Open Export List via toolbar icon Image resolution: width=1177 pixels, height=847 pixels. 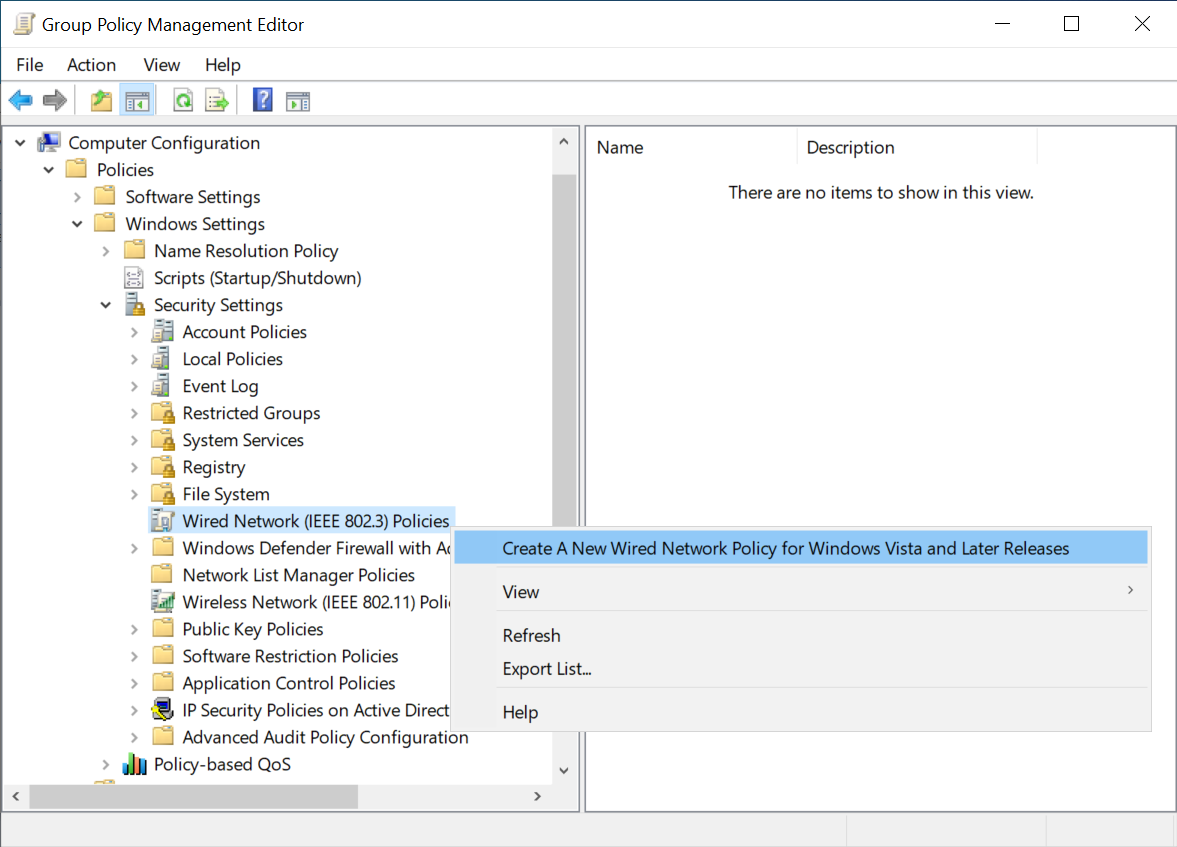(216, 99)
